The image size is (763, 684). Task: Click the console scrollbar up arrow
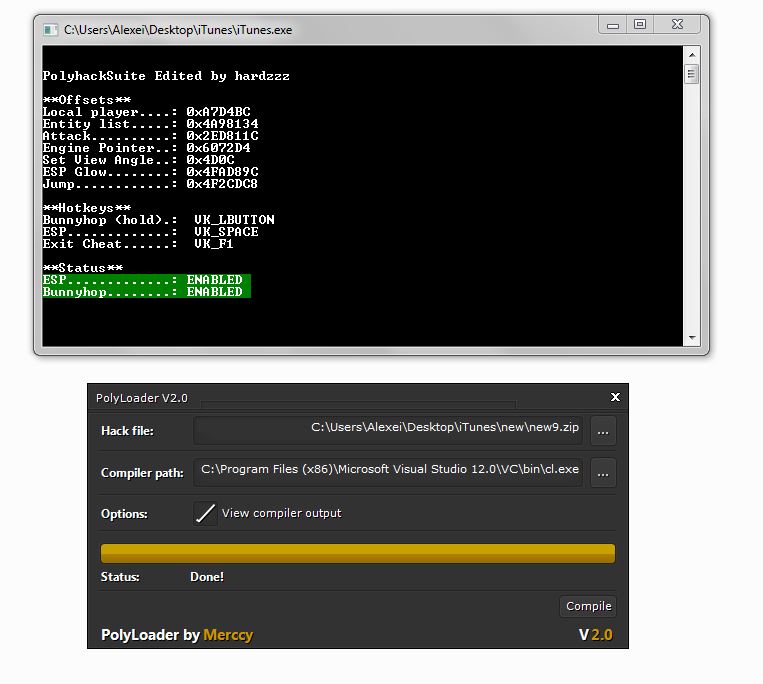tap(691, 55)
